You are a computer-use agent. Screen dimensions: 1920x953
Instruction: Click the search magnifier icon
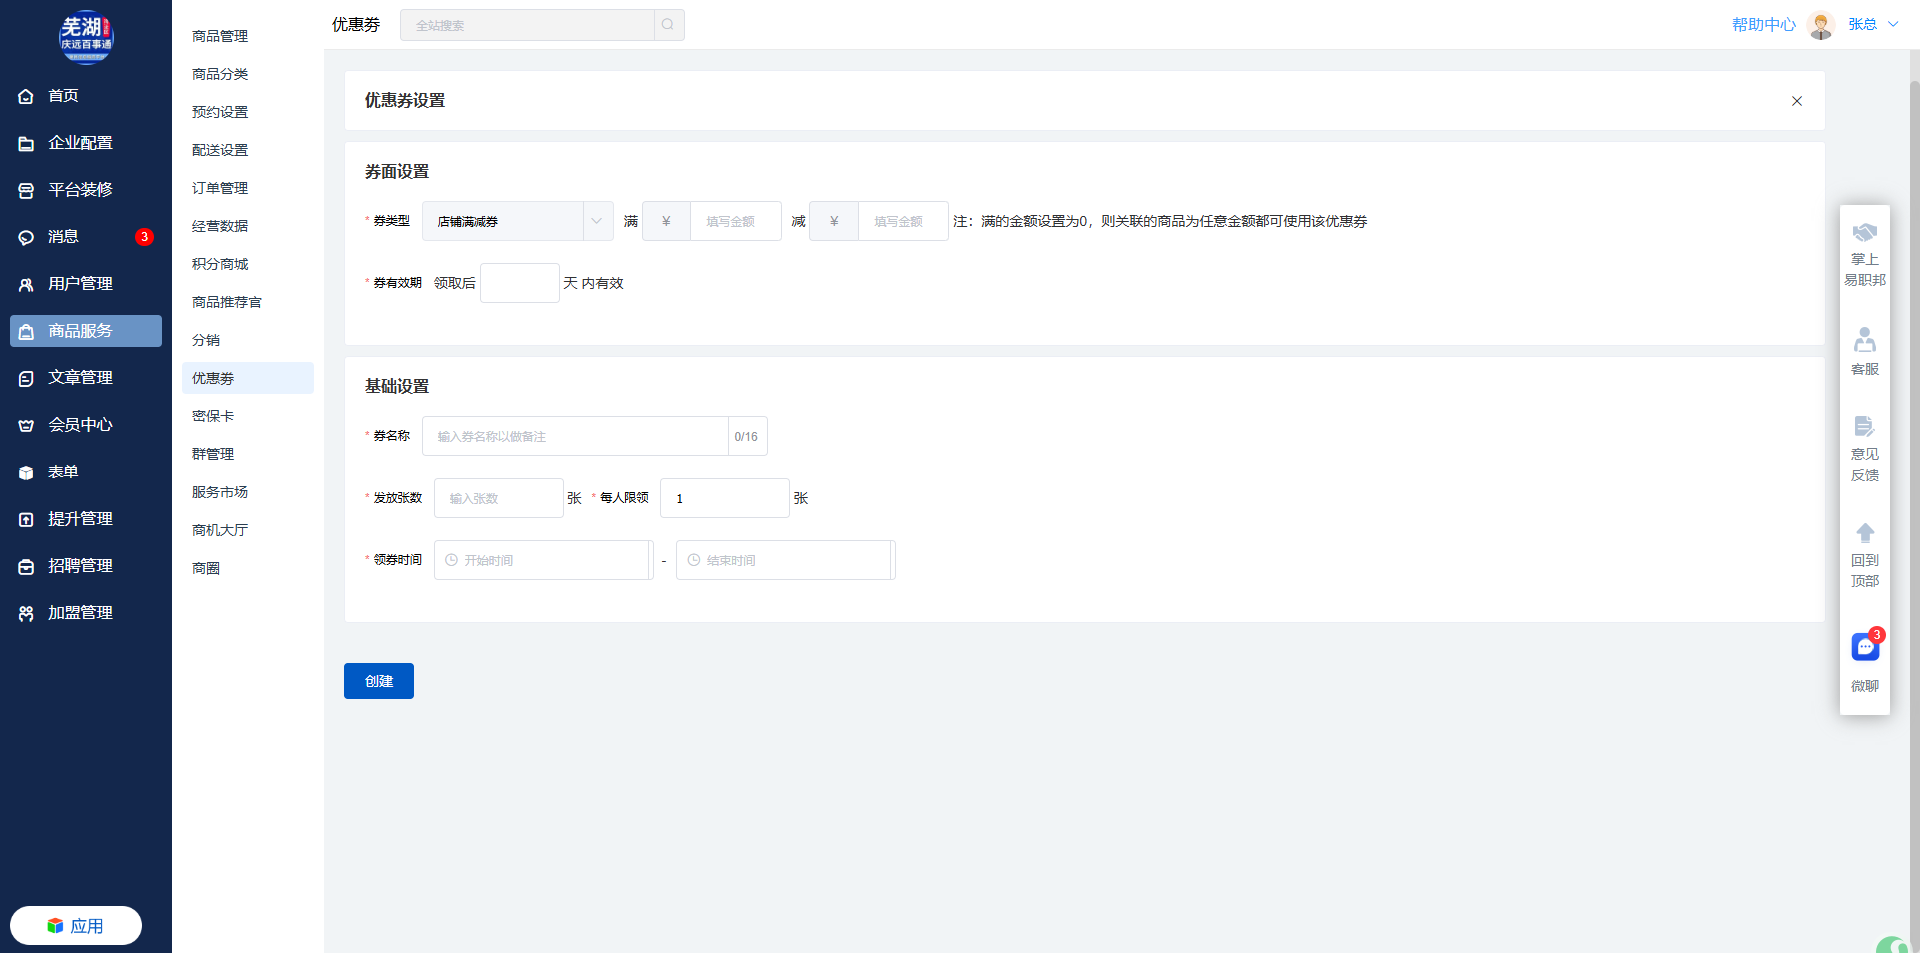click(668, 25)
